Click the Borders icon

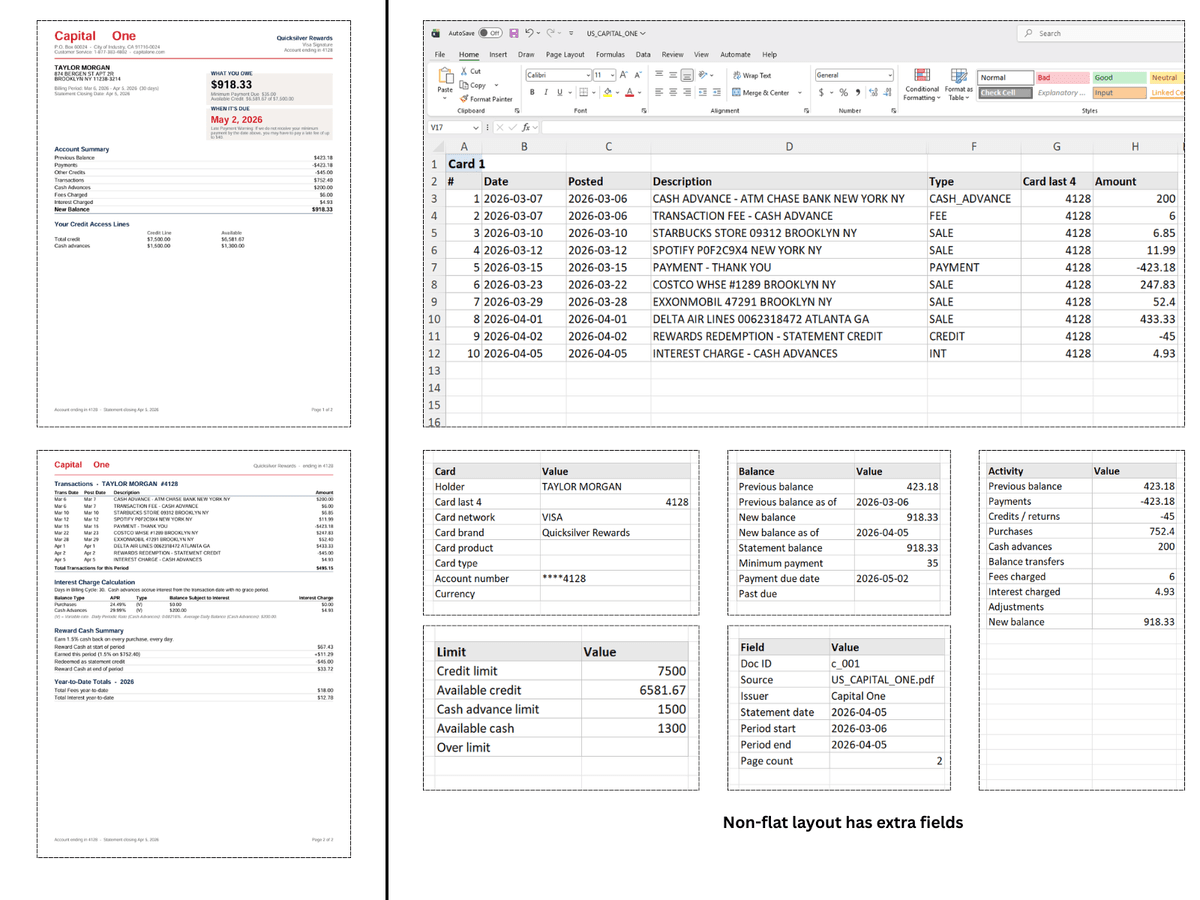click(583, 92)
